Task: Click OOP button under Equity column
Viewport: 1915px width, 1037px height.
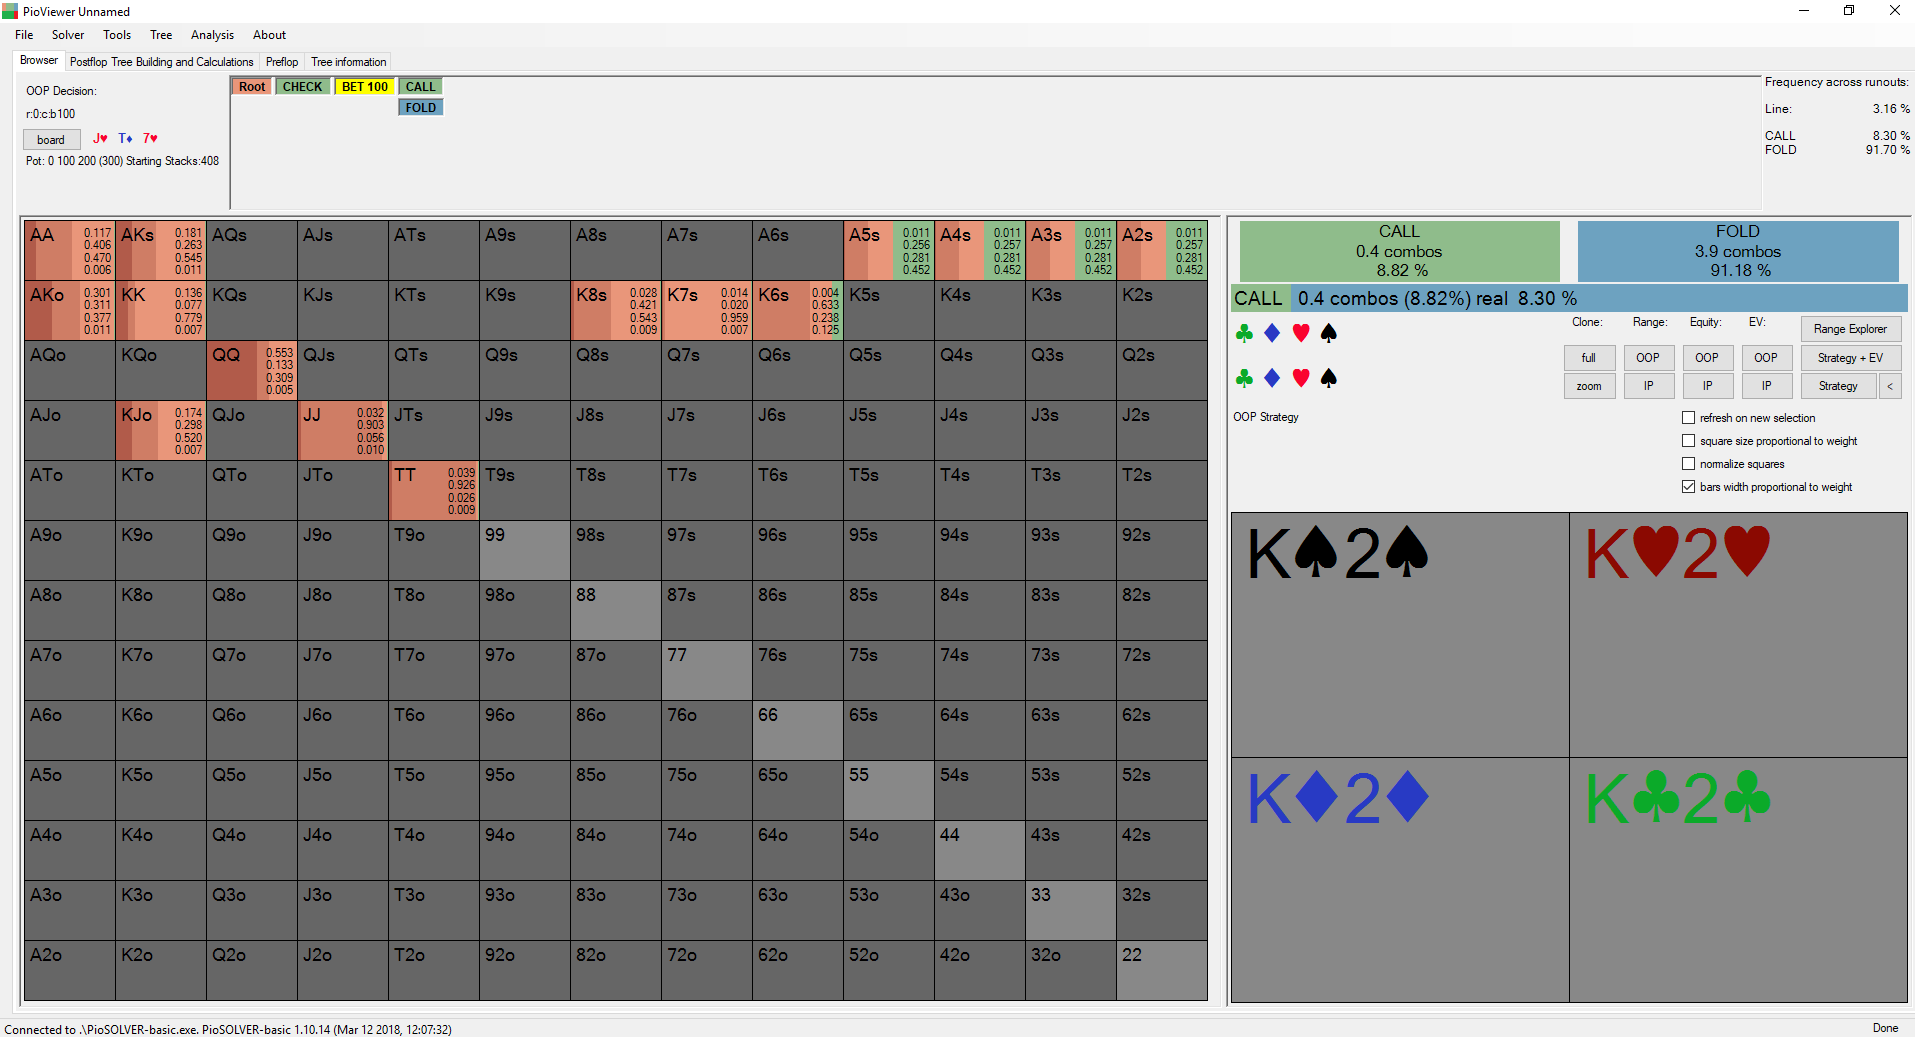Action: click(1707, 358)
